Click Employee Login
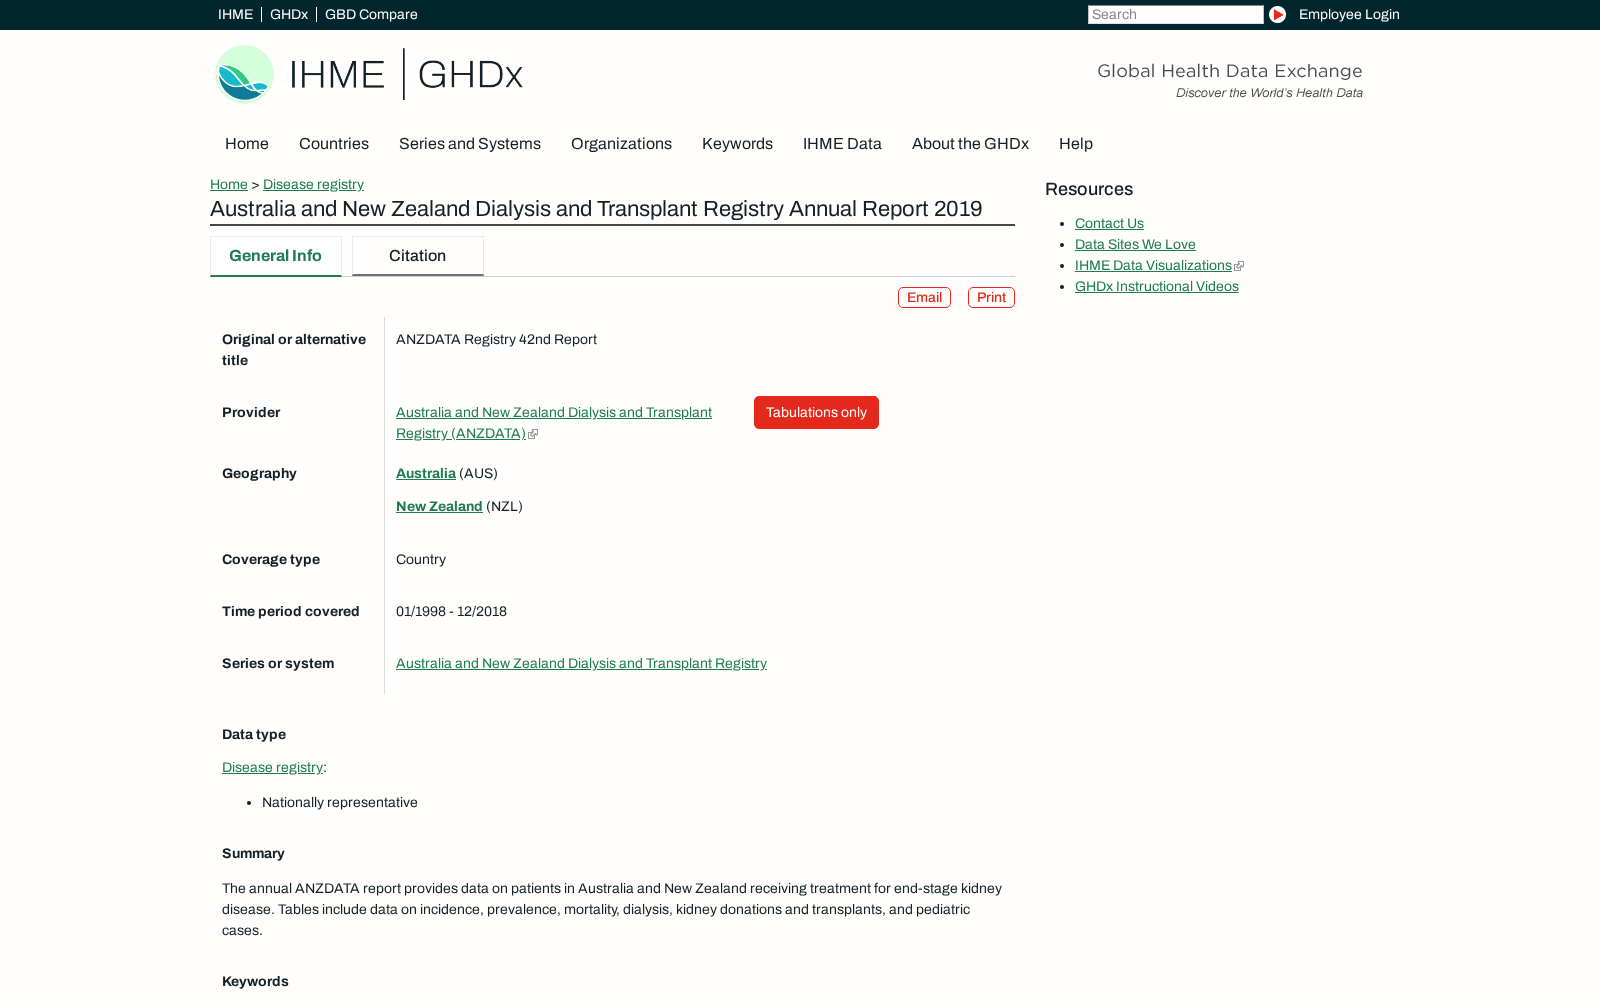 1349,14
